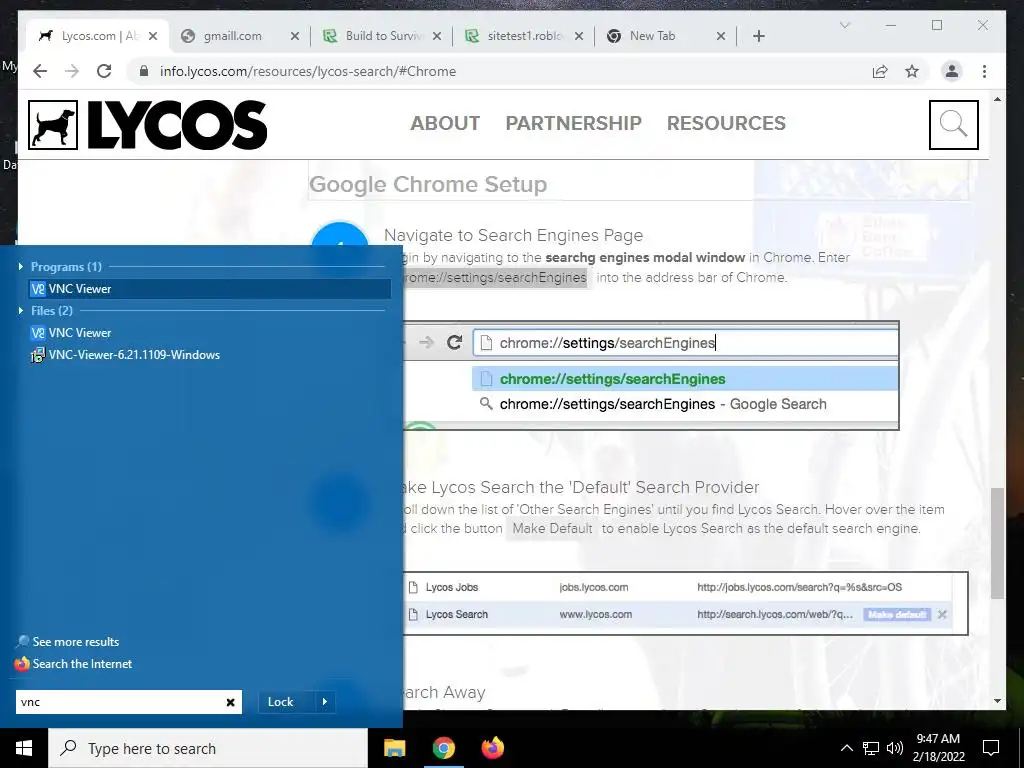View site info padlock icon
The image size is (1024, 768).
pyautogui.click(x=144, y=71)
